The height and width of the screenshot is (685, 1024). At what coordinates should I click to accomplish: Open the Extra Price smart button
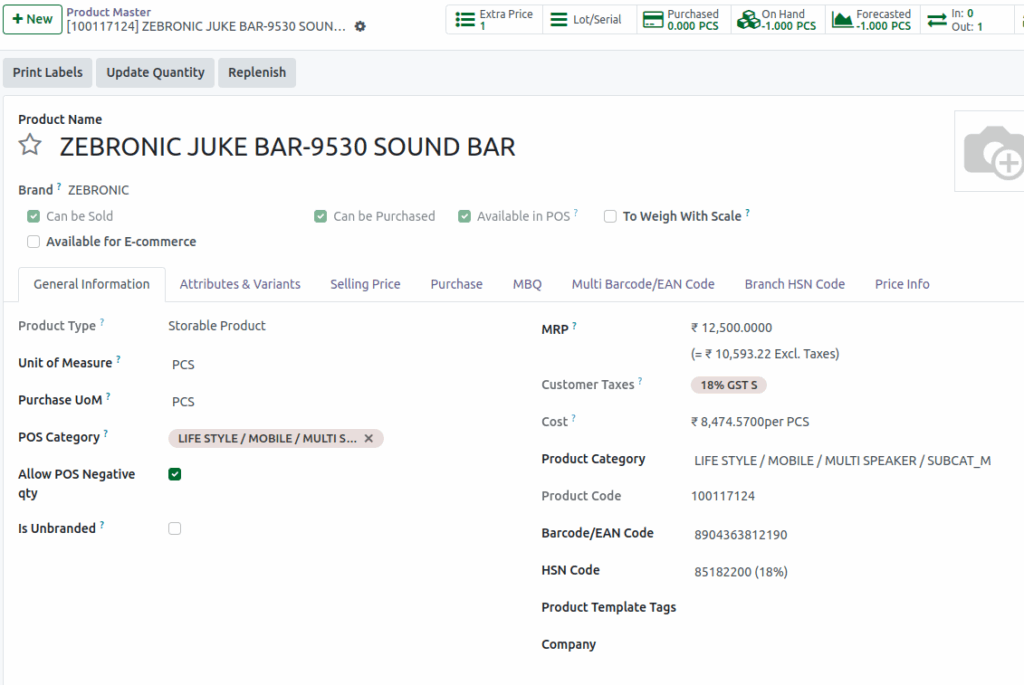(x=493, y=18)
